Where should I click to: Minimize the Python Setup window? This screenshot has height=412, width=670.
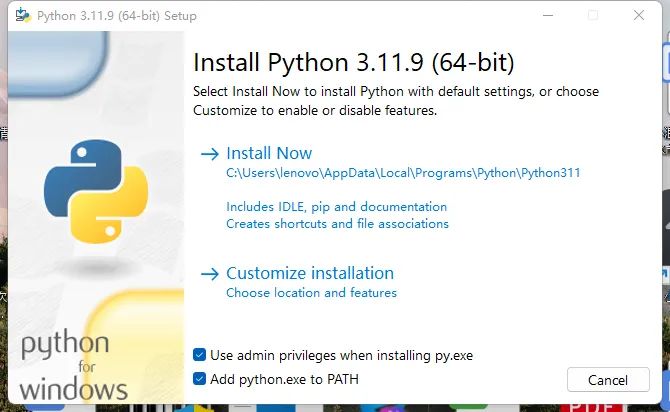click(548, 15)
